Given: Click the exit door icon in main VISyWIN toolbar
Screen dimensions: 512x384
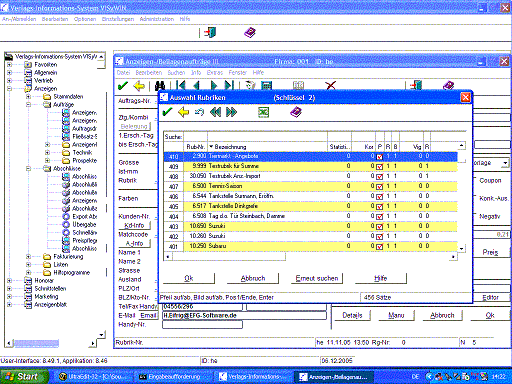Looking at the screenshot, I should 210,32.
